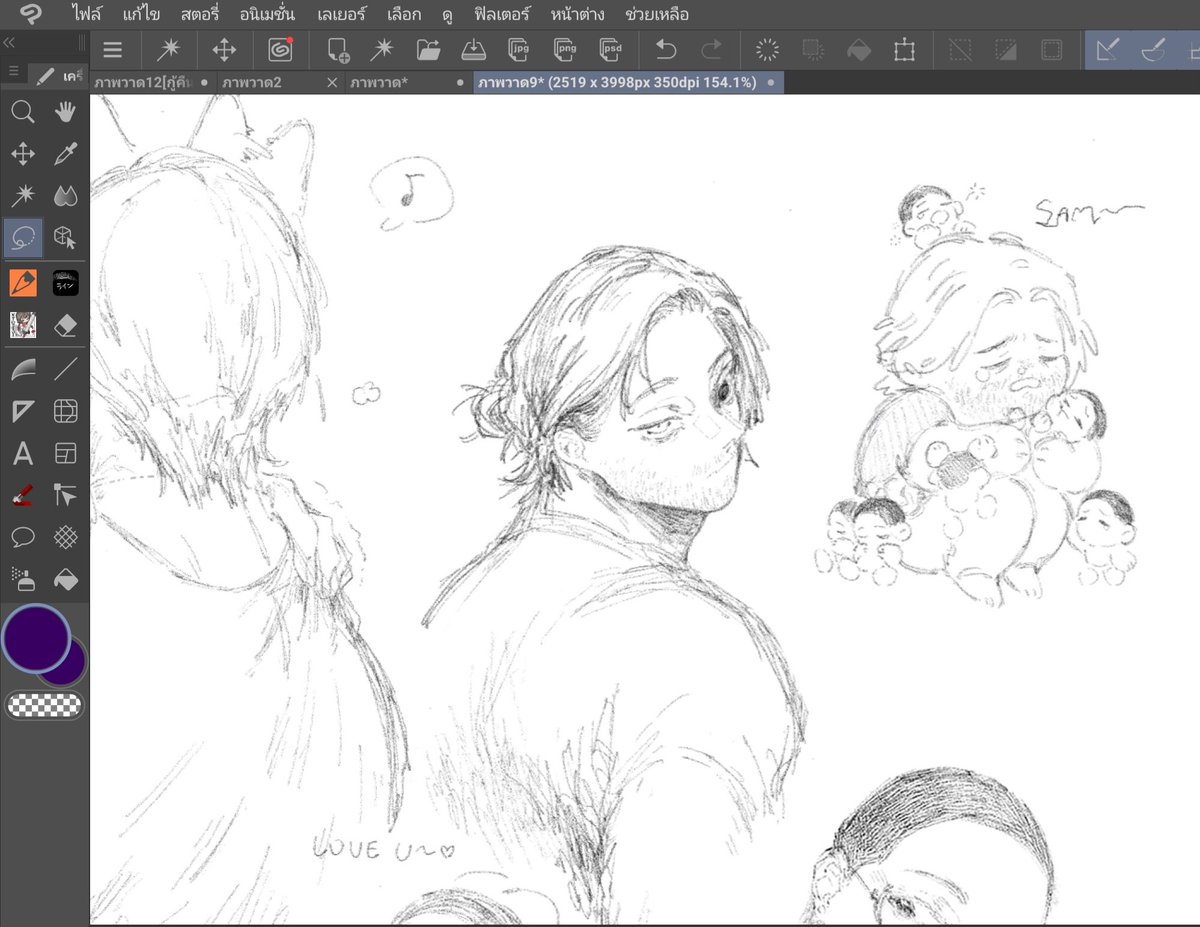Screen dimensions: 1200x927
Task: Select the crosshatch Decoration tool
Action: tap(66, 538)
